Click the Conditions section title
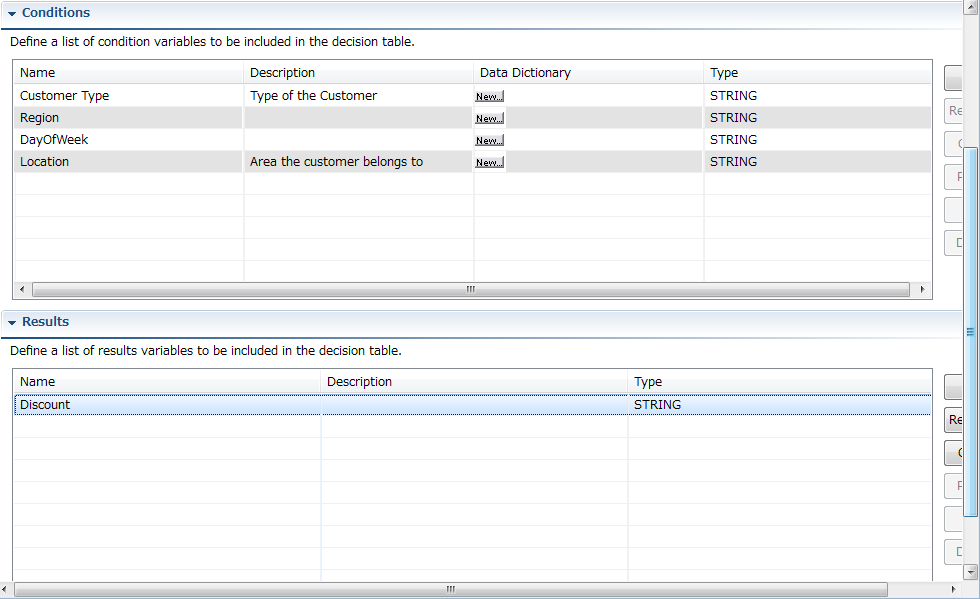Screen dimensions: 980x599 click(x=56, y=13)
